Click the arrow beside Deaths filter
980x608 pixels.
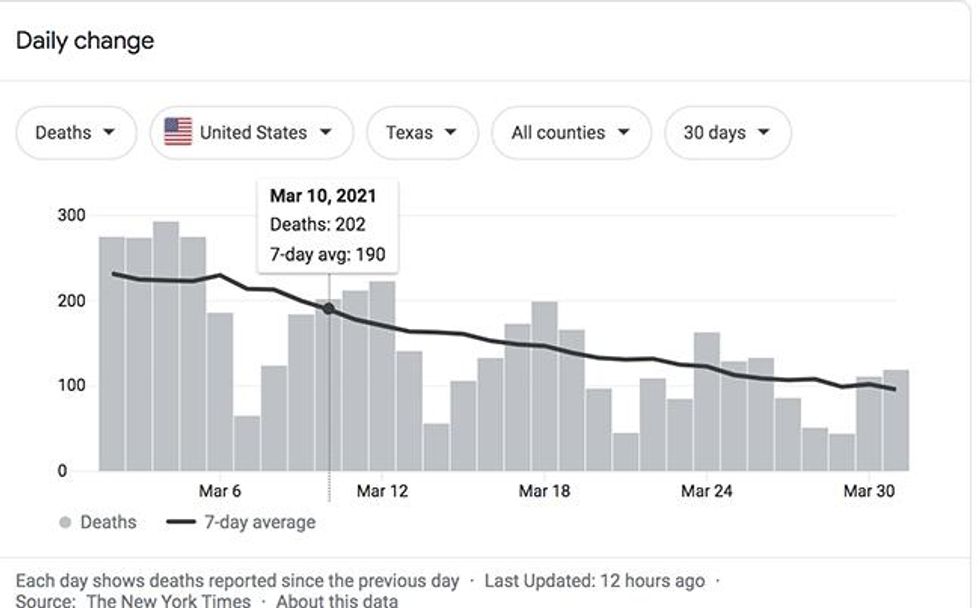coord(108,133)
